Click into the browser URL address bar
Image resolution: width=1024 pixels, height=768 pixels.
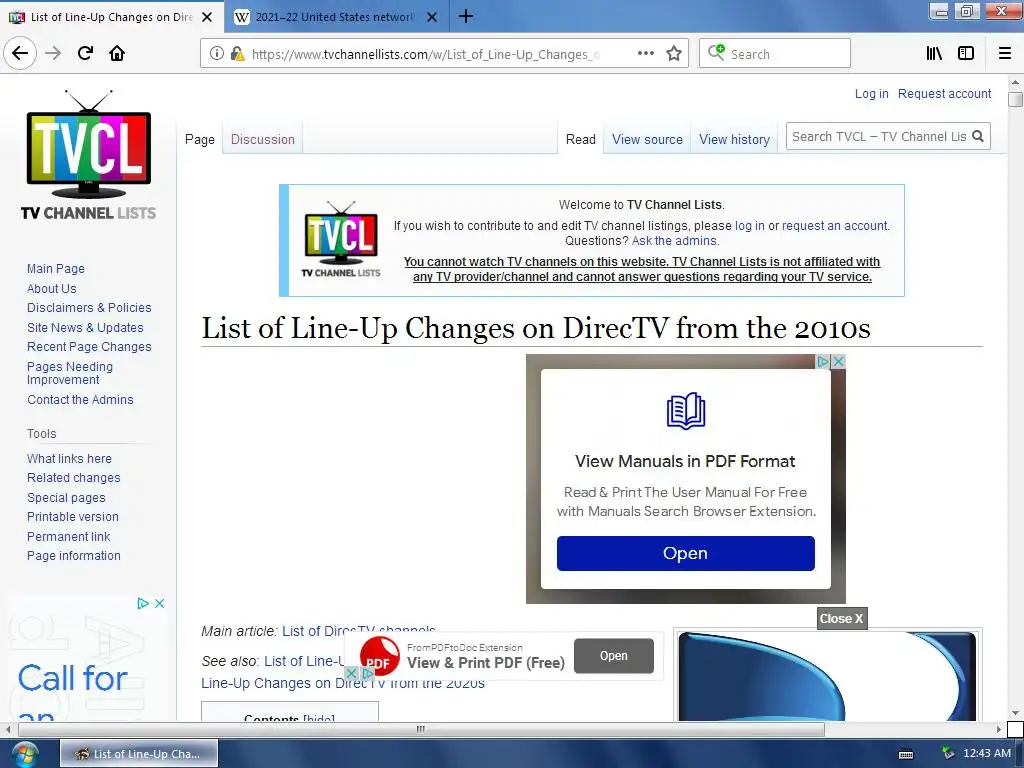424,54
